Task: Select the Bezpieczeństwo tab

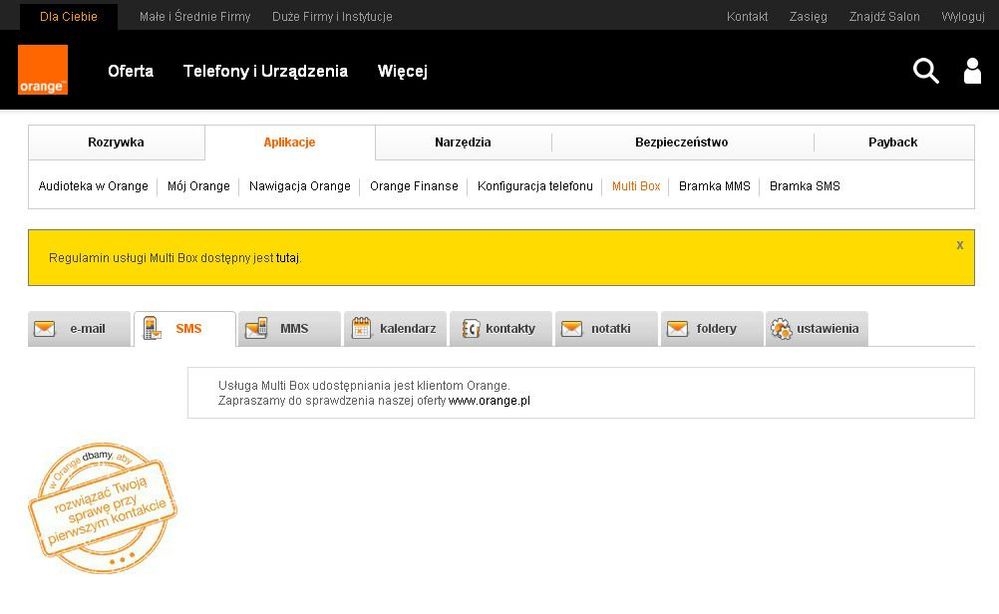Action: (x=681, y=142)
